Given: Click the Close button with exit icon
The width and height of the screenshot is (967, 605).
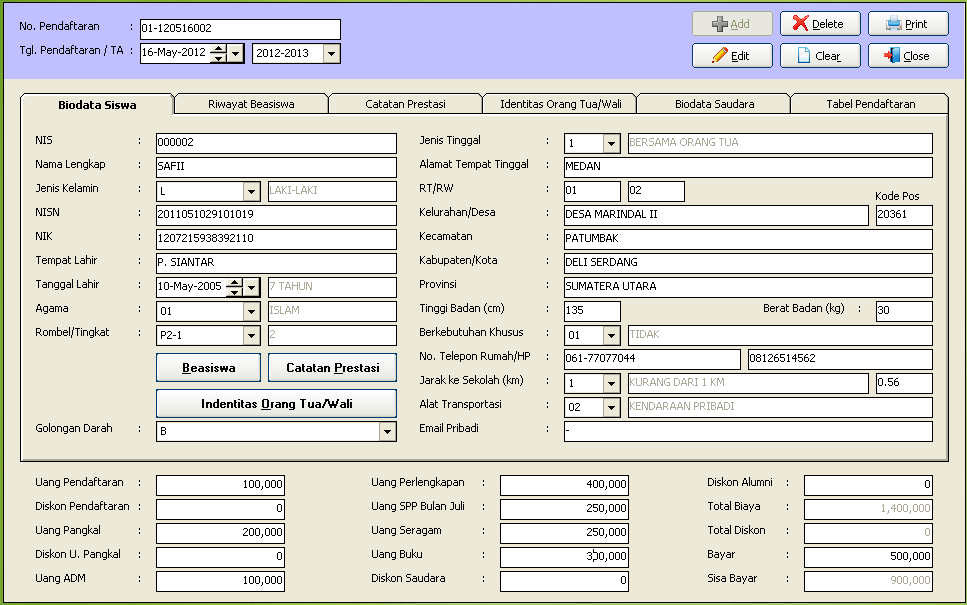Looking at the screenshot, I should click(x=907, y=56).
